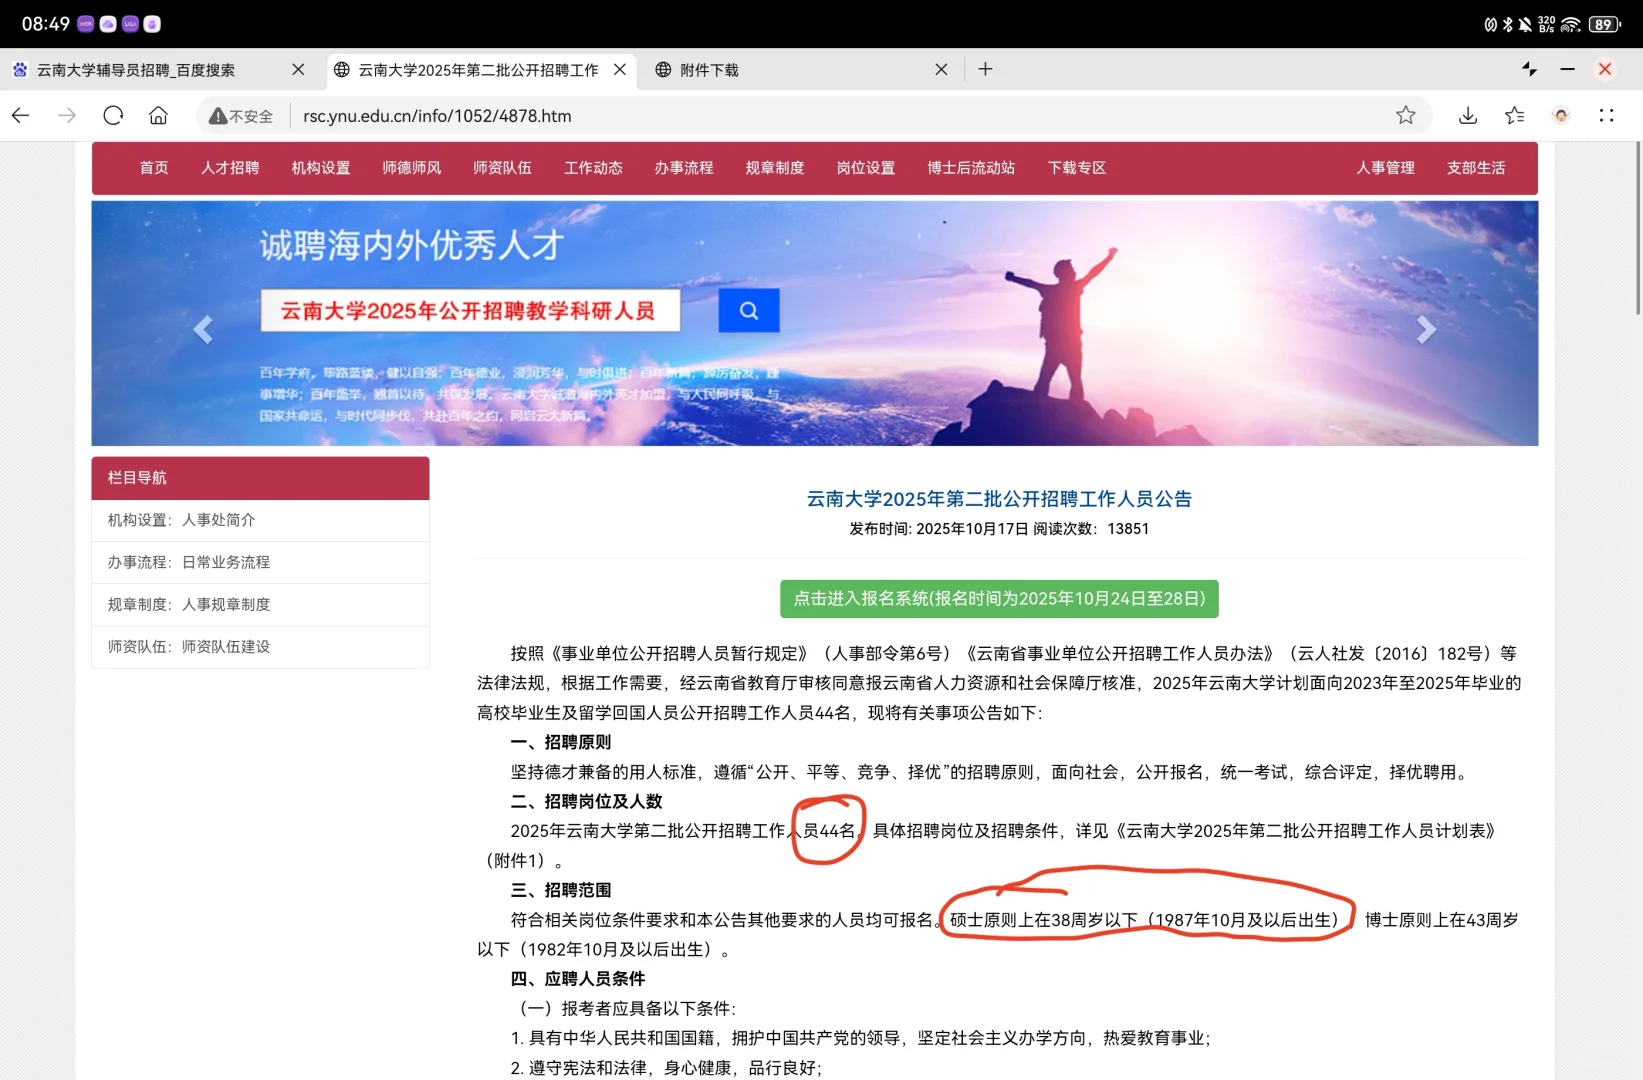Open the 支部生活 nav item

coord(1476,168)
